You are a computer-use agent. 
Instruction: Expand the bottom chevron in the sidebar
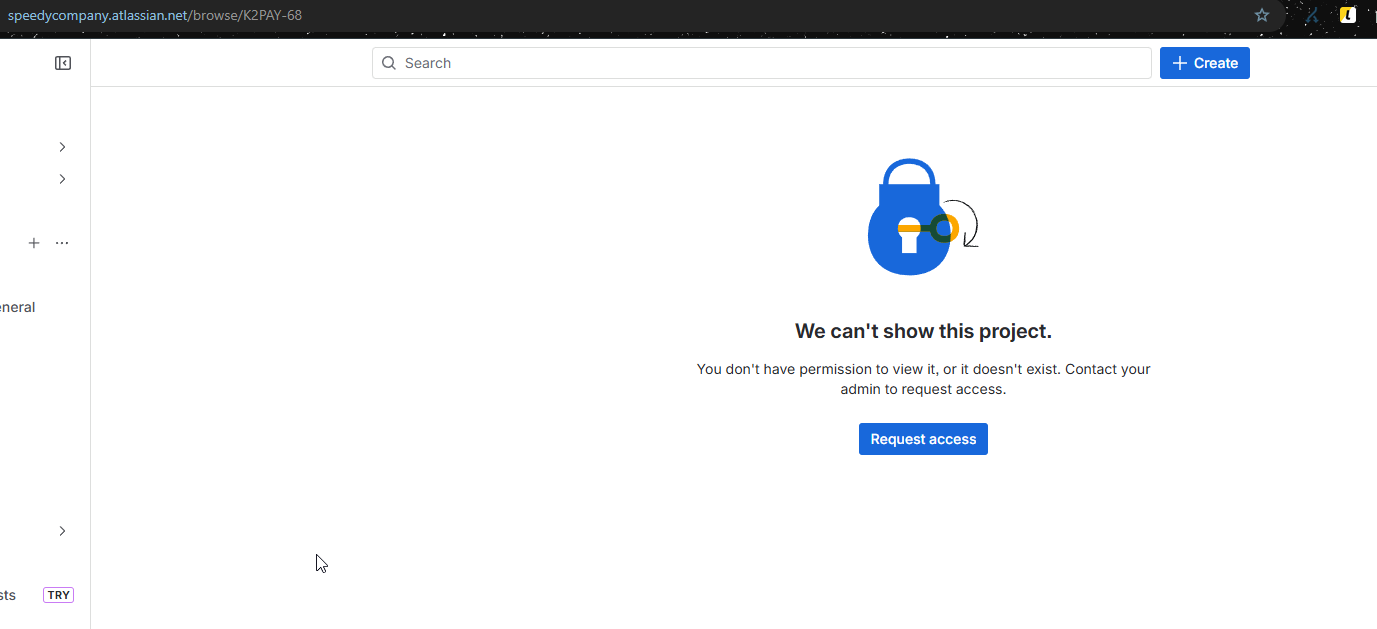pos(62,531)
